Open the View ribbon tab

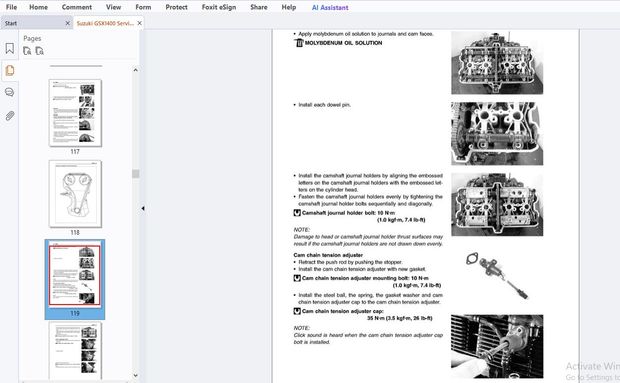(x=113, y=7)
